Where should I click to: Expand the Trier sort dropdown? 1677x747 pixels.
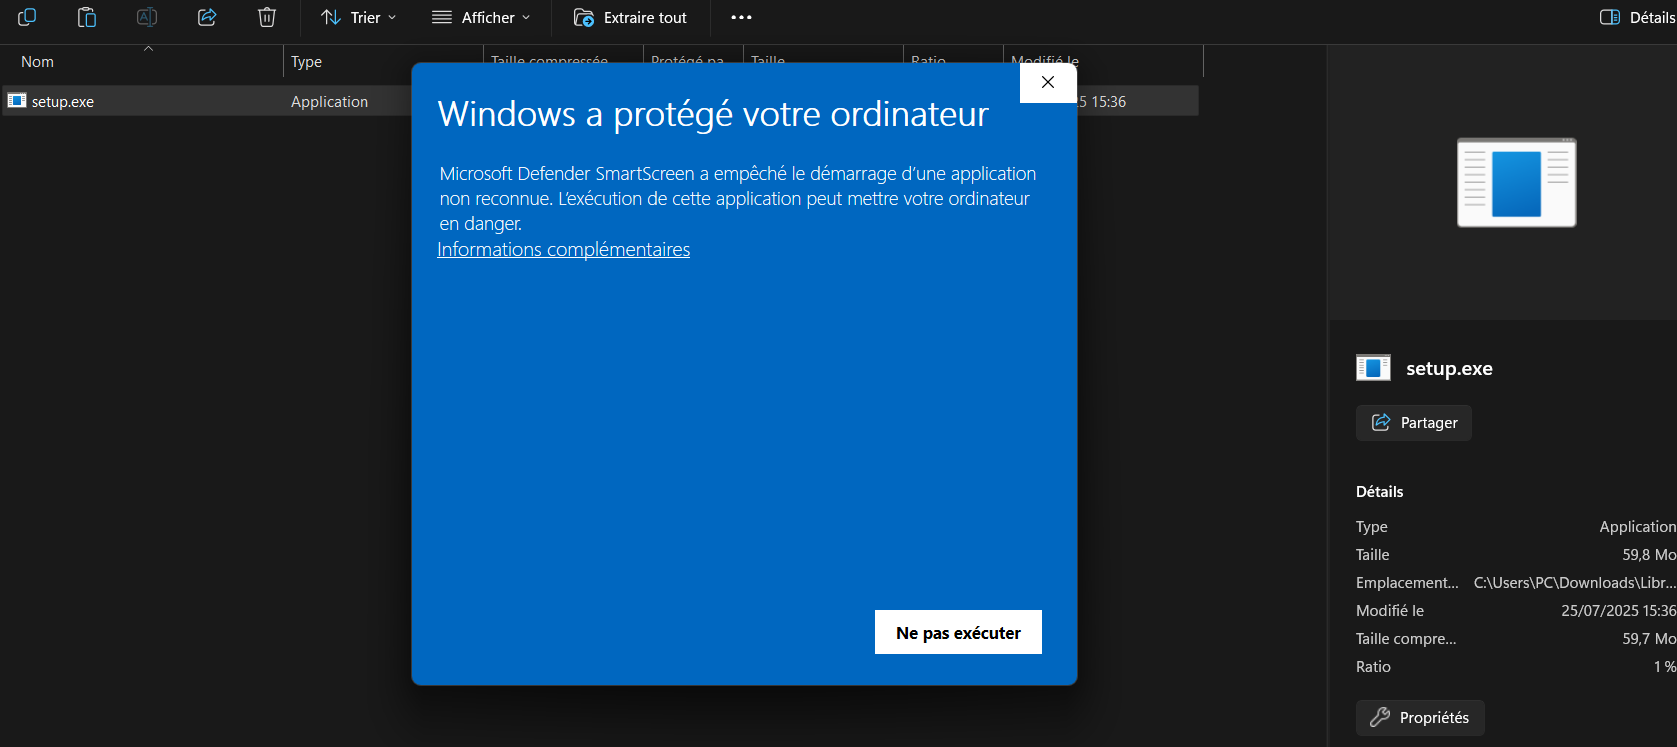358,17
